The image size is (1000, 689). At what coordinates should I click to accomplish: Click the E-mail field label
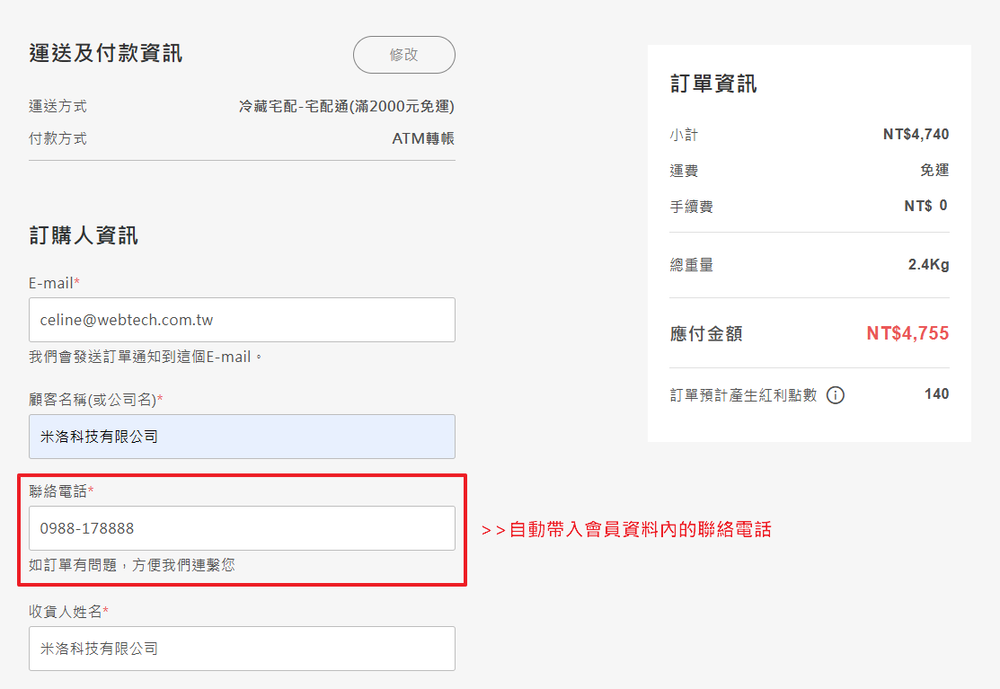pyautogui.click(x=54, y=283)
